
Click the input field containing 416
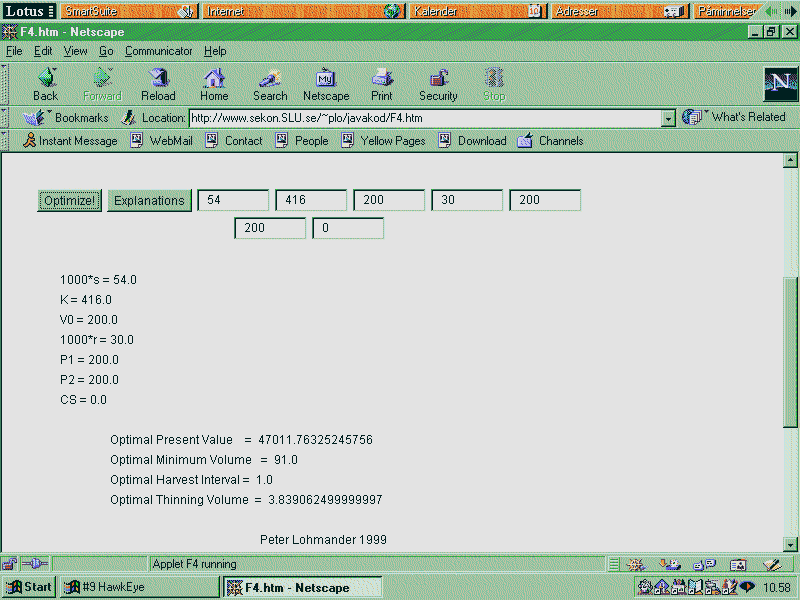(311, 200)
